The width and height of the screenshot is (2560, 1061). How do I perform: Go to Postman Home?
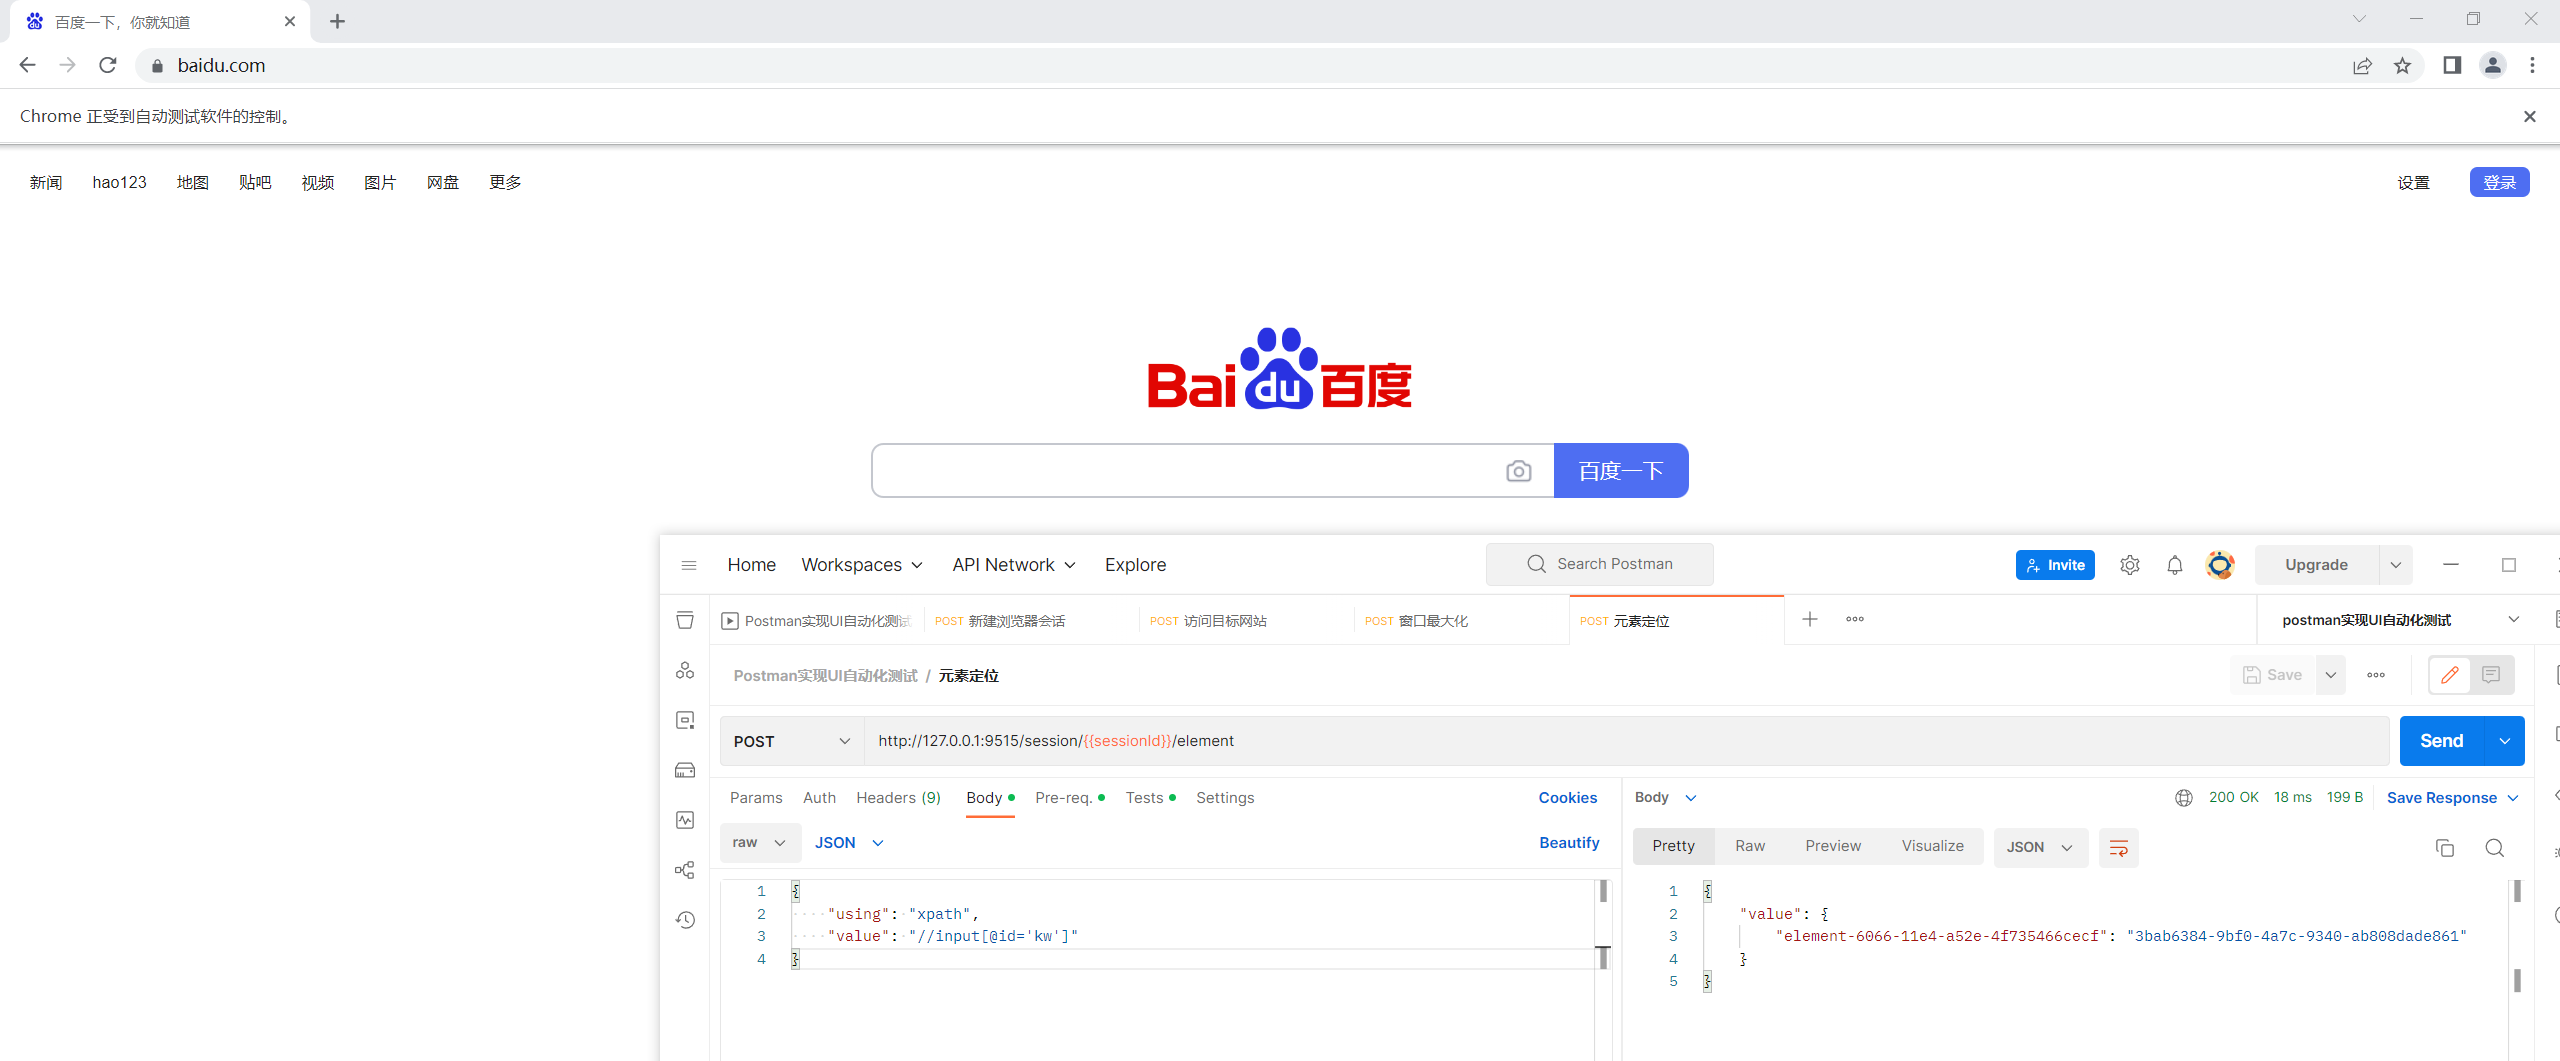(752, 565)
